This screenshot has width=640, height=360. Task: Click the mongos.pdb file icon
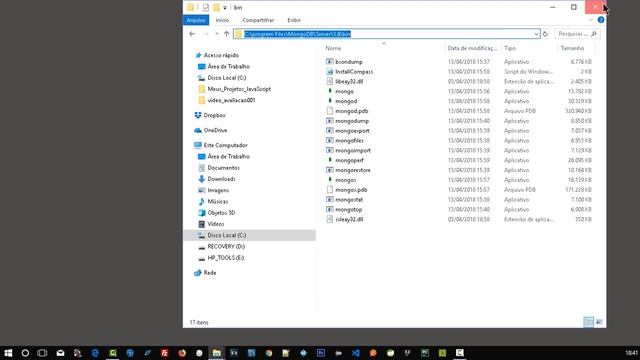click(x=329, y=190)
